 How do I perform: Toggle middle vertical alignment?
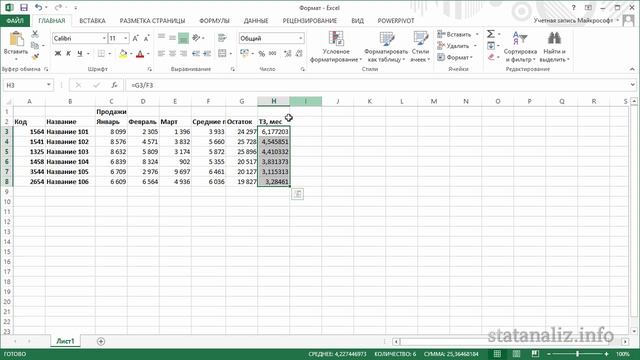point(172,38)
